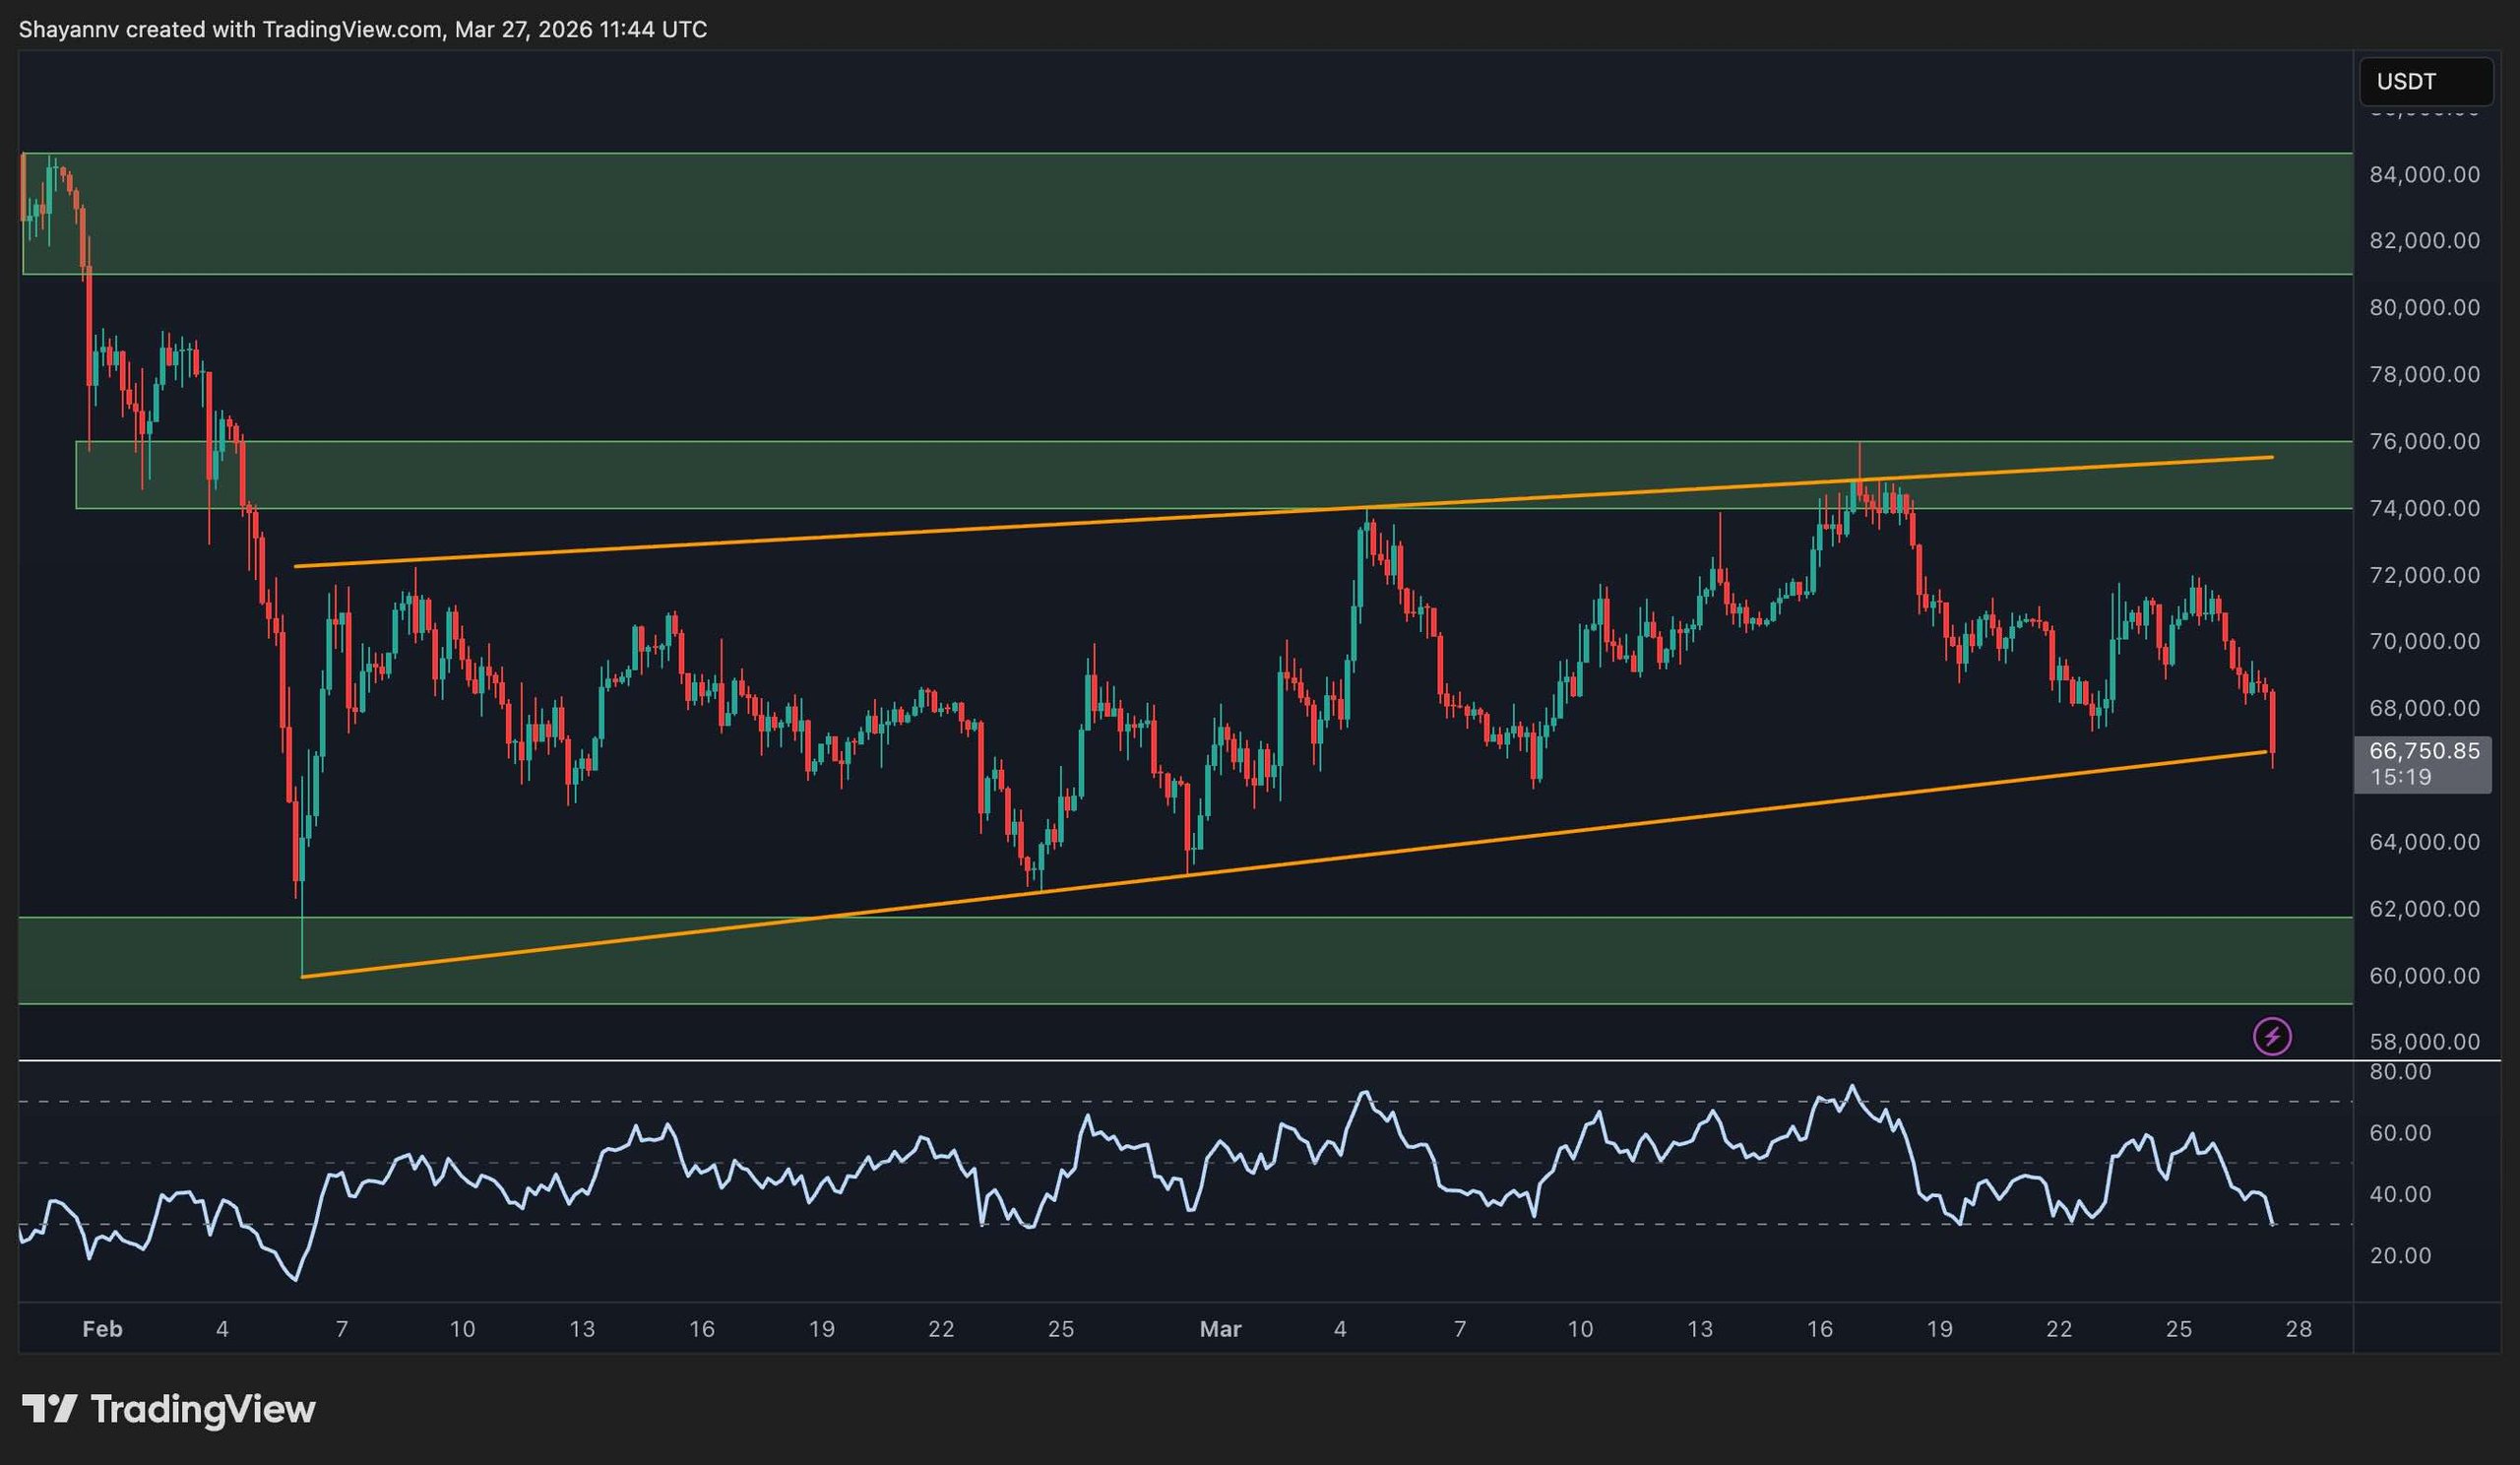Click the RSI 20.00 scale label
The image size is (2520, 1465).
pyautogui.click(x=2400, y=1256)
